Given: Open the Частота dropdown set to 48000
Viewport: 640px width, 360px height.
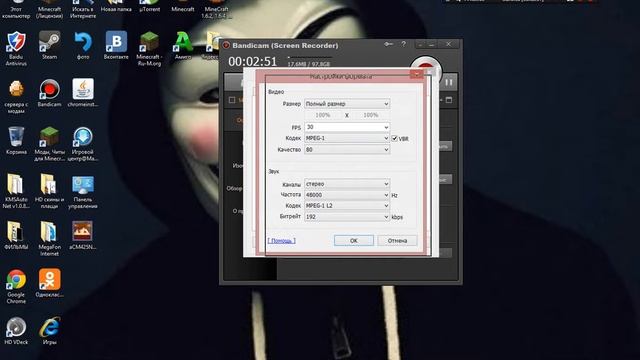Looking at the screenshot, I should click(x=347, y=195).
